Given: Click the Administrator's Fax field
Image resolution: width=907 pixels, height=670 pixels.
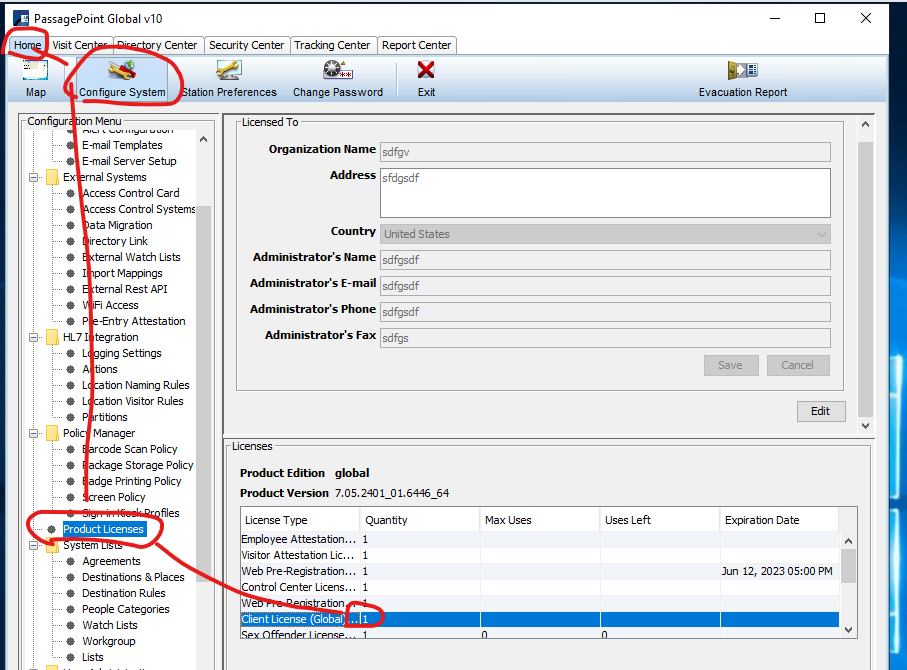Looking at the screenshot, I should tap(605, 338).
